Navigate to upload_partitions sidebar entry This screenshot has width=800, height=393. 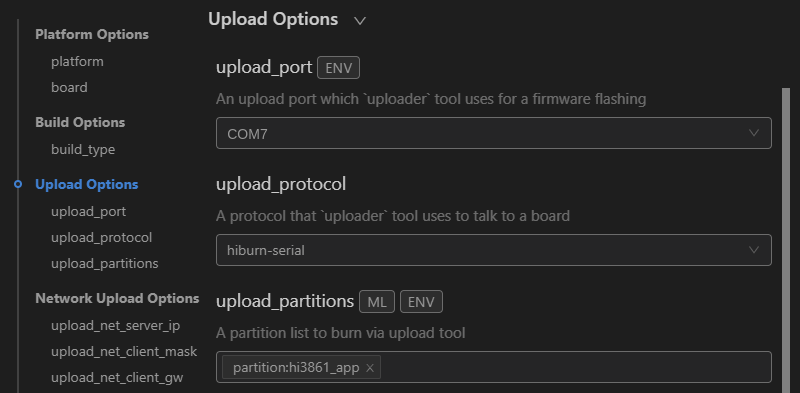pyautogui.click(x=105, y=264)
